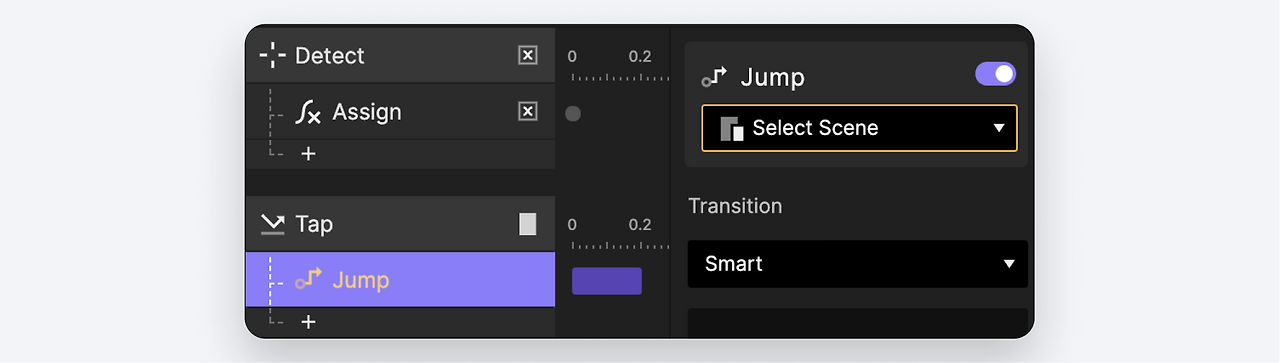
Task: Click the purple Jump timeline bar
Action: point(607,281)
